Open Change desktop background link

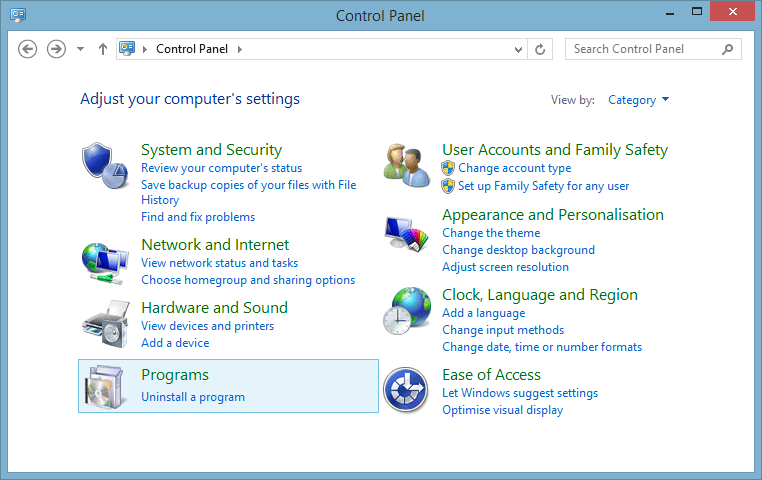tap(519, 250)
